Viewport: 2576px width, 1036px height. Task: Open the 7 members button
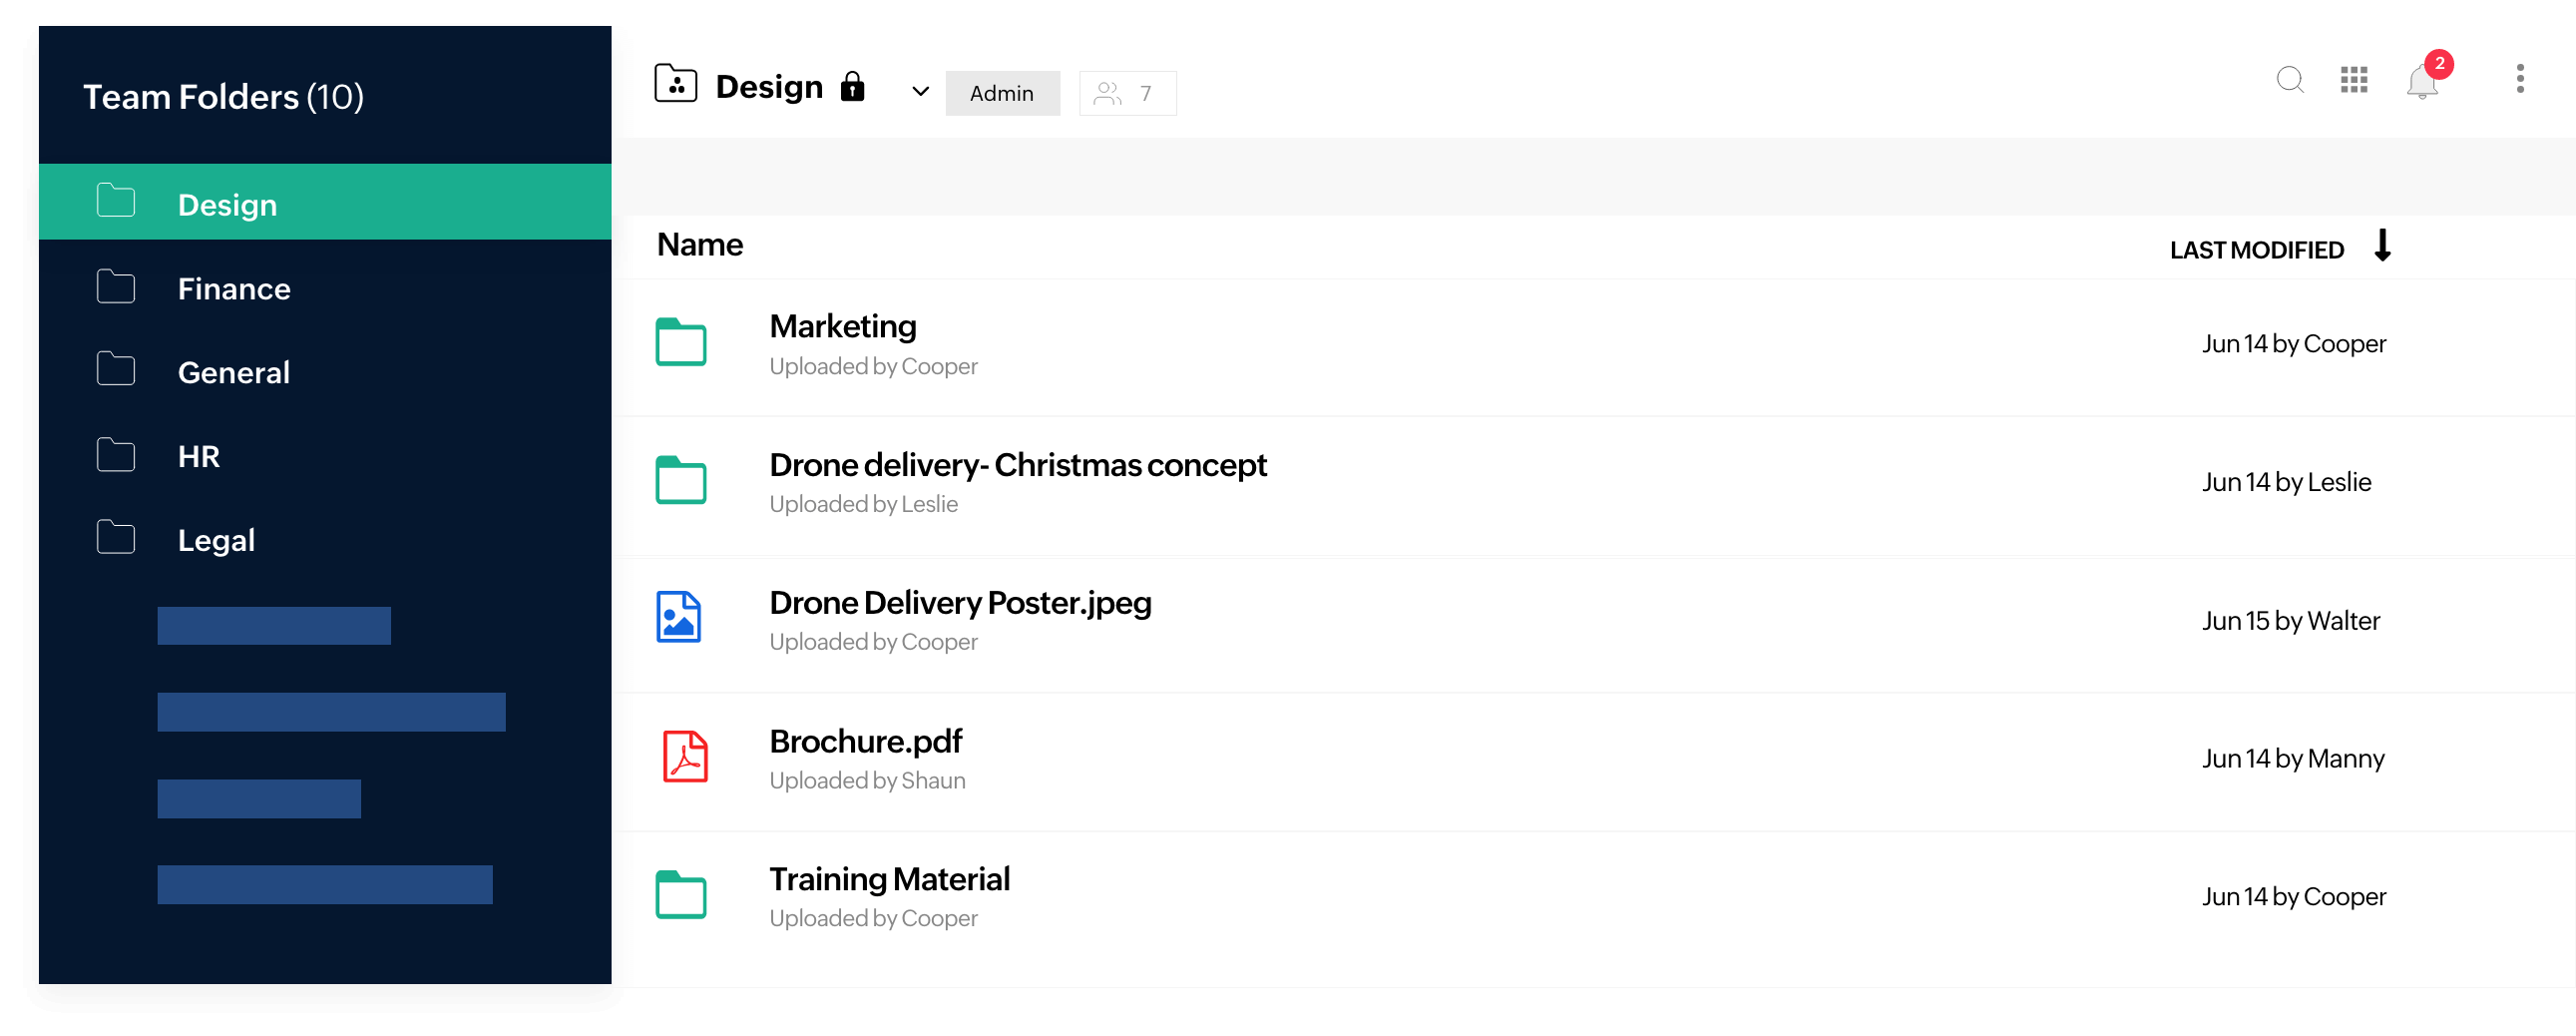point(1127,94)
